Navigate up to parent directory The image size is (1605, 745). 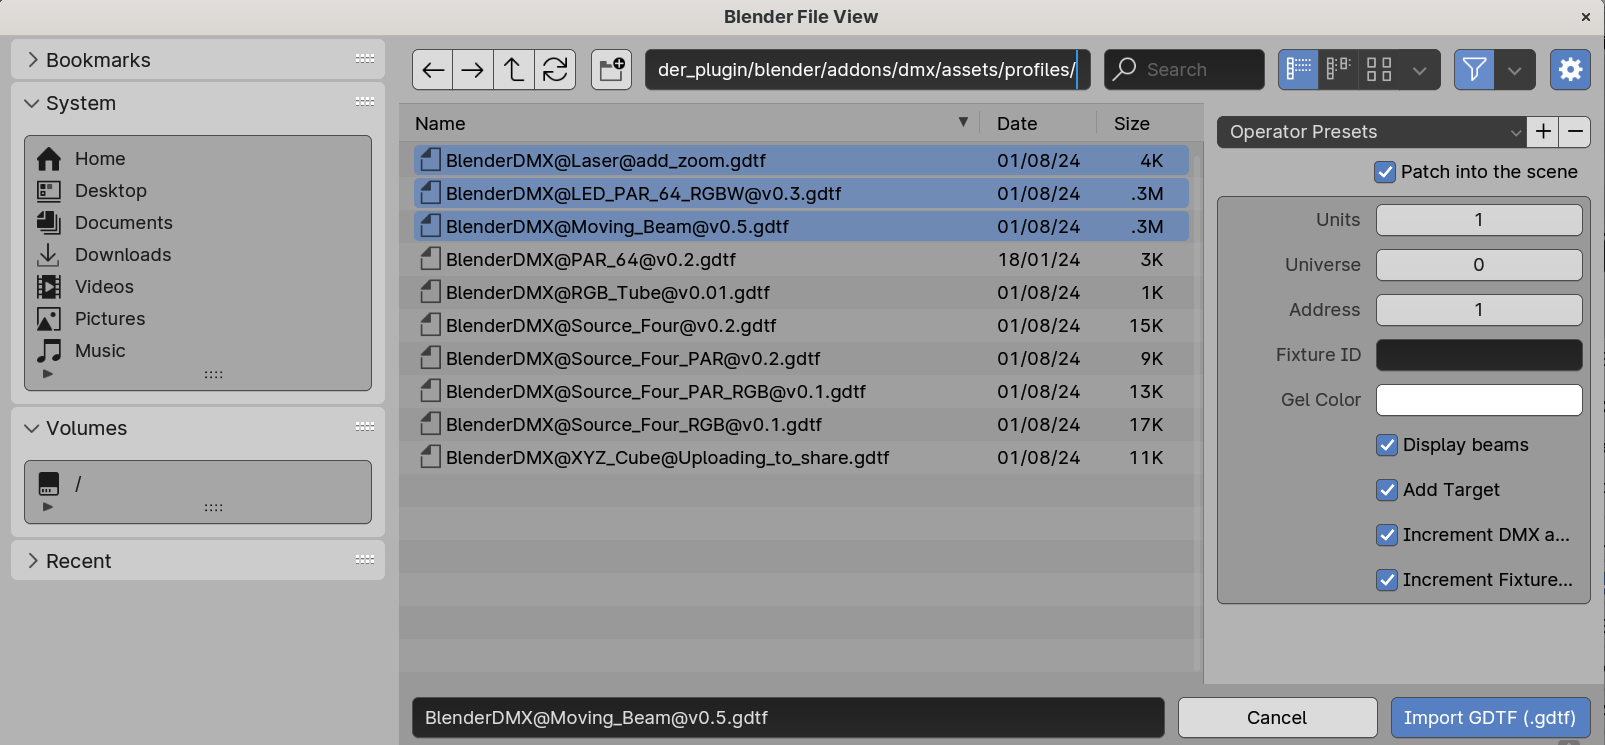(514, 70)
